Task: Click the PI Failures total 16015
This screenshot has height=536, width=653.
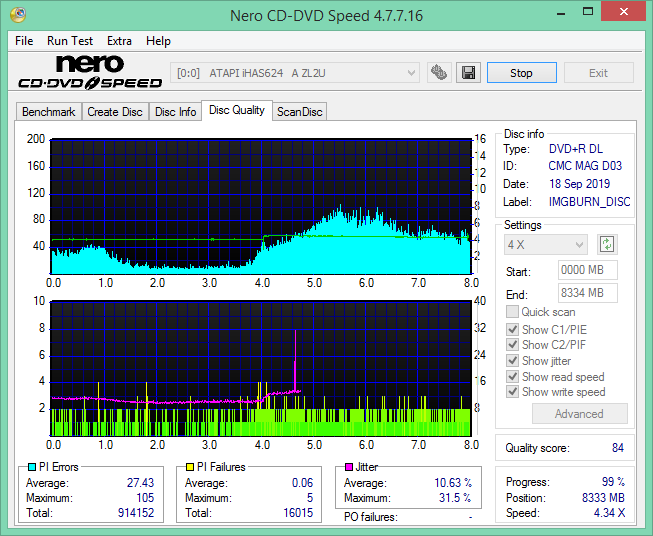Action: click(298, 513)
